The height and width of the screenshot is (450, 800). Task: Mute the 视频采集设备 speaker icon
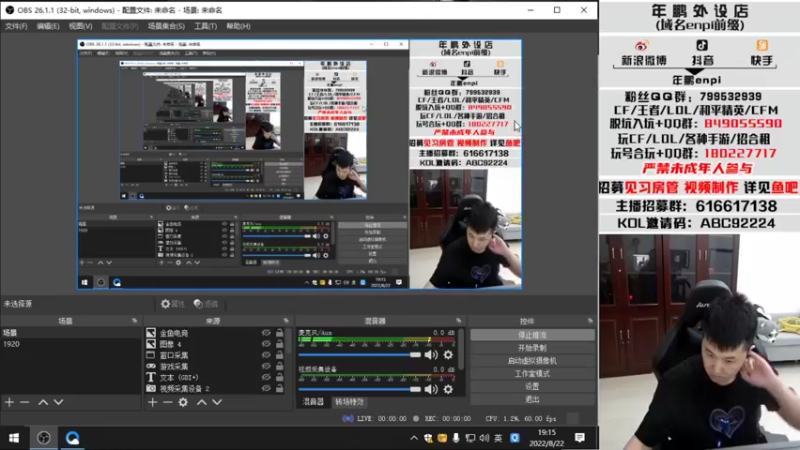pyautogui.click(x=431, y=389)
